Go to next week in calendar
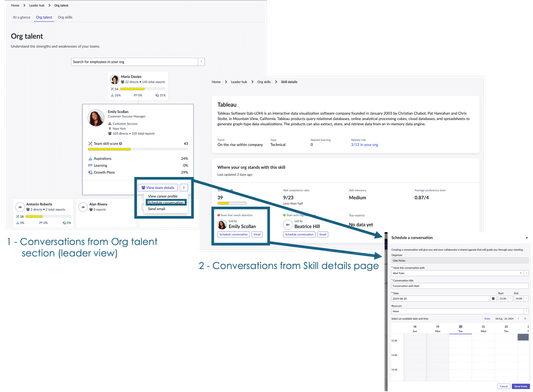 pos(525,319)
